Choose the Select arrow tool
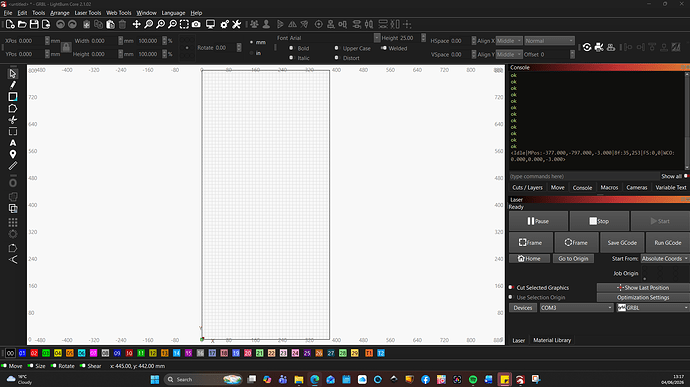690x387 pixels. 13,74
